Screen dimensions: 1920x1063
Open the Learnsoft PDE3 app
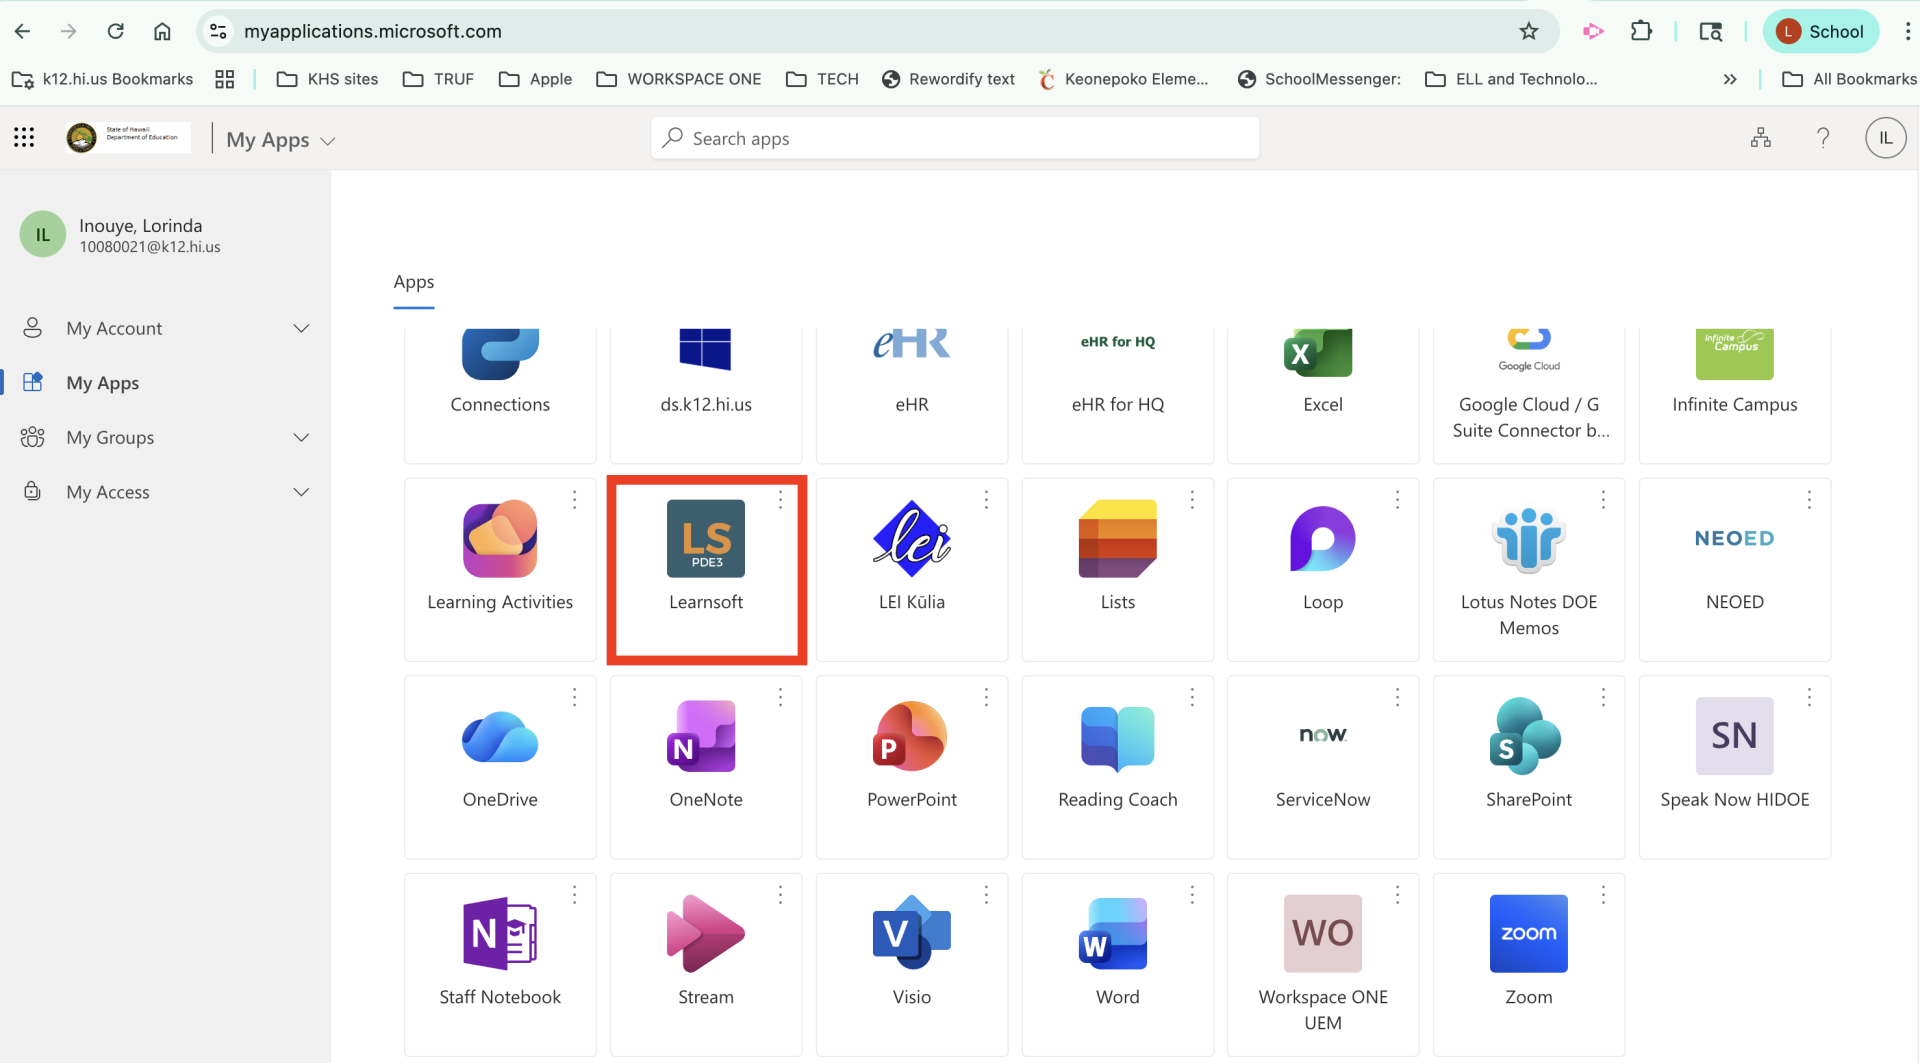706,569
